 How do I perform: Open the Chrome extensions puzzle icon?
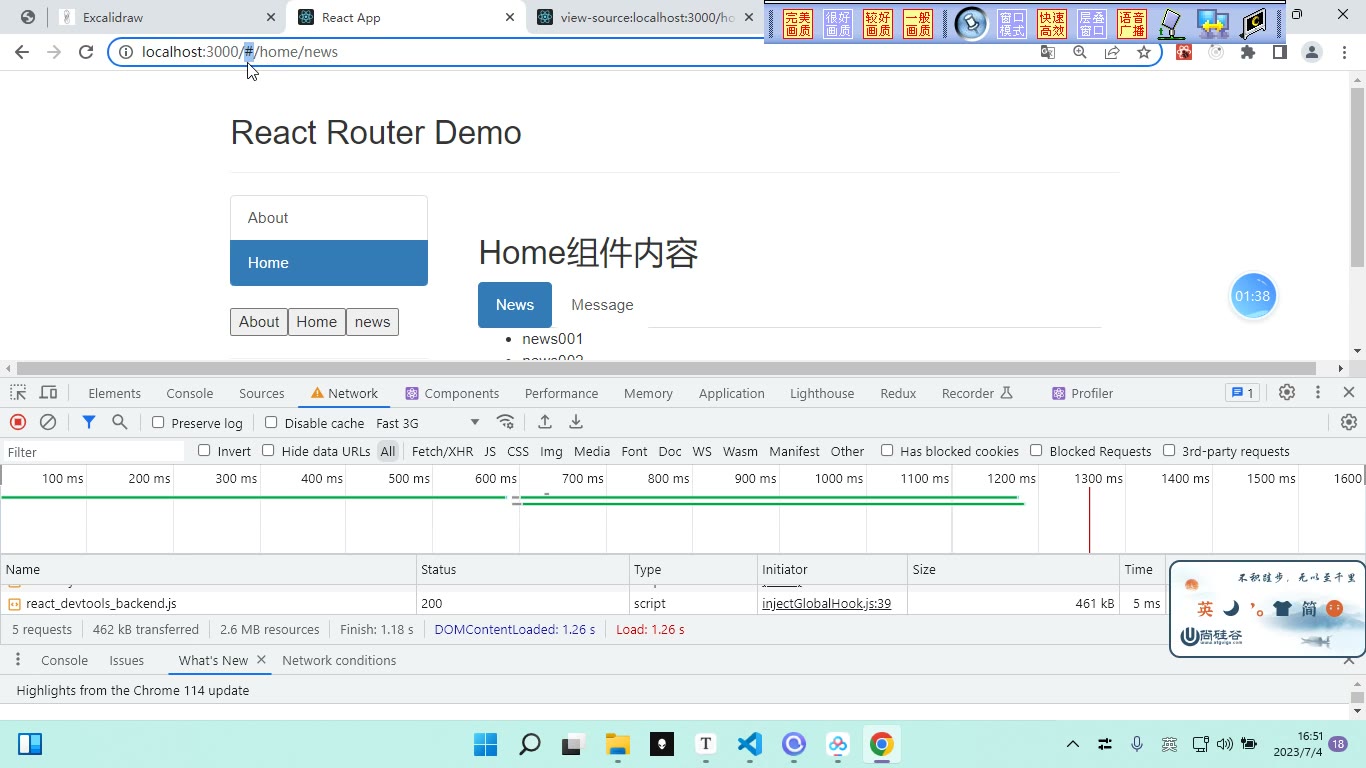click(1248, 52)
